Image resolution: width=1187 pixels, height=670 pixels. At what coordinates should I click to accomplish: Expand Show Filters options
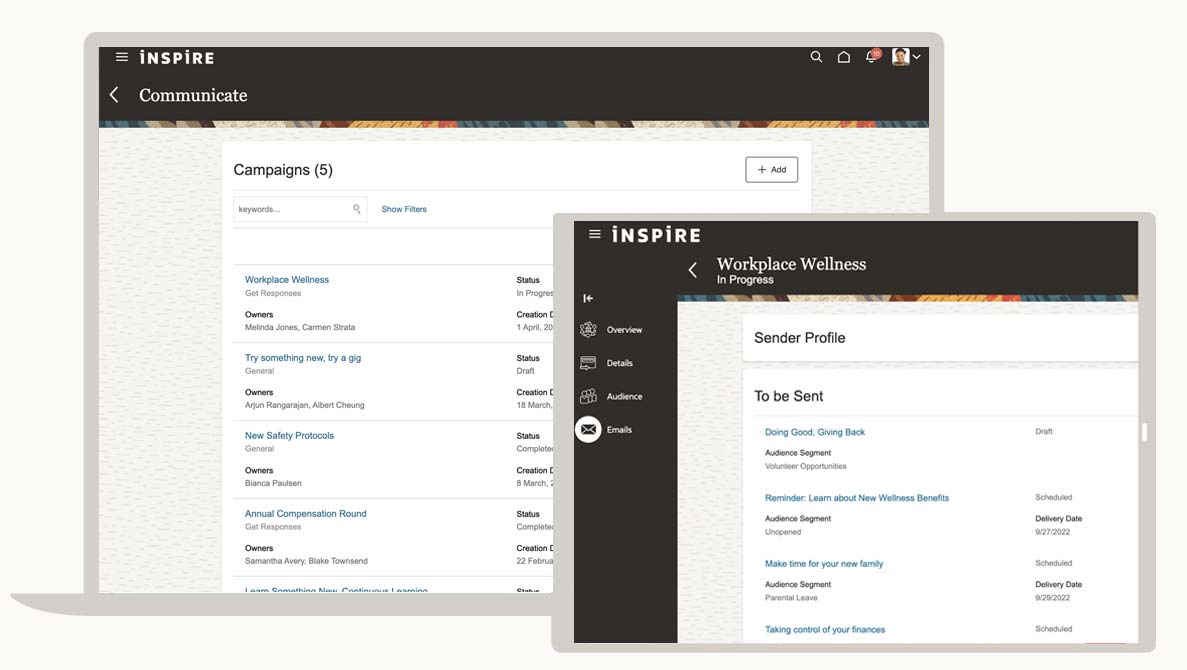[404, 209]
